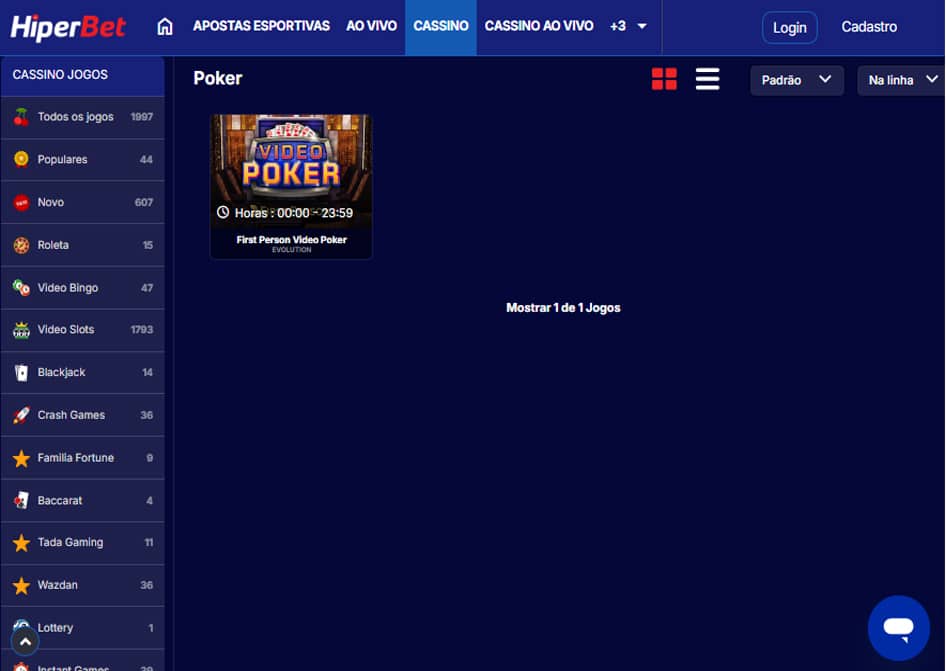The width and height of the screenshot is (946, 671).
Task: Click the Blackjack card icon
Action: point(22,372)
